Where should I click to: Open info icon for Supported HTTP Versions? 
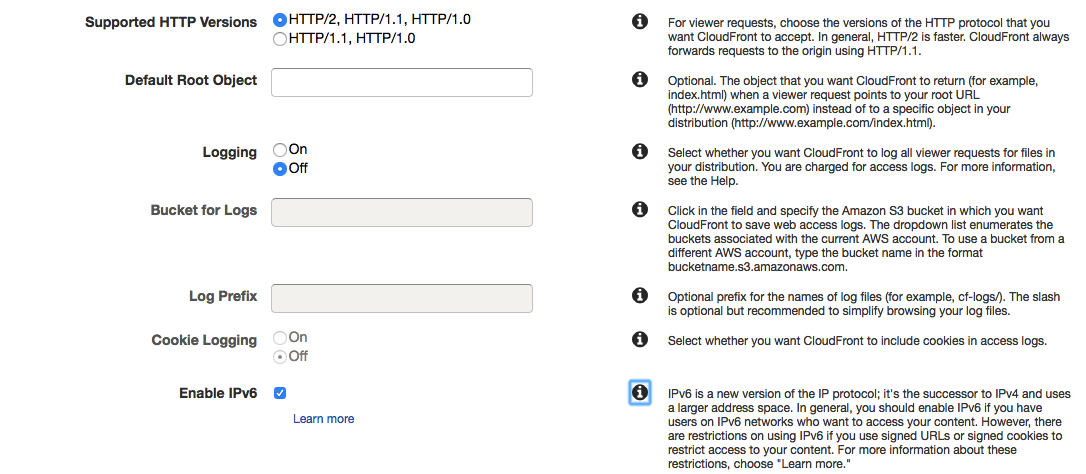640,21
